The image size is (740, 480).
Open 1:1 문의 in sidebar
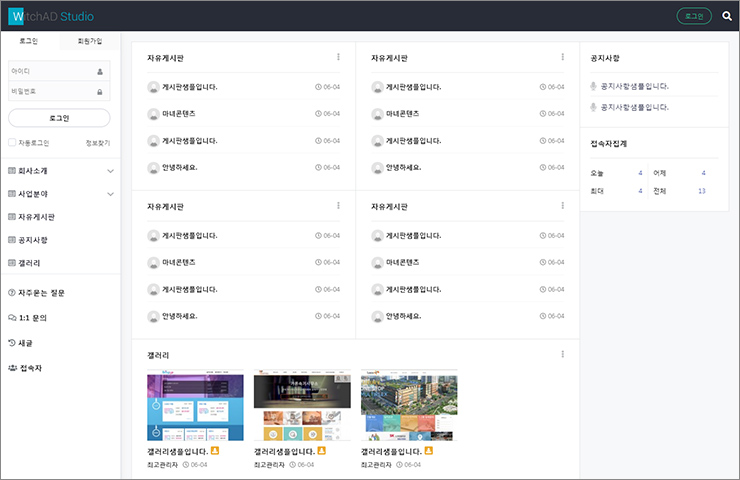point(33,318)
